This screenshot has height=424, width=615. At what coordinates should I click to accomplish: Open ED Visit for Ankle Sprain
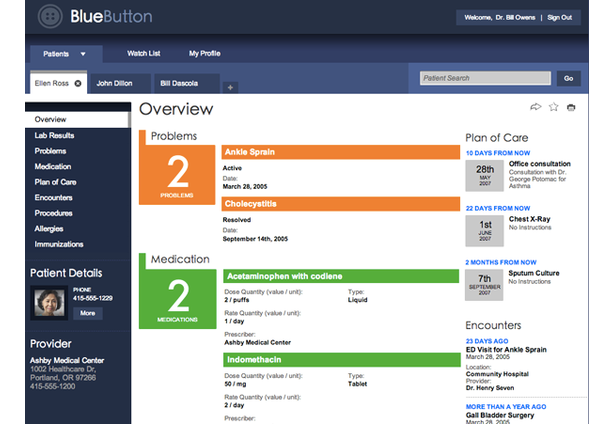[506, 349]
